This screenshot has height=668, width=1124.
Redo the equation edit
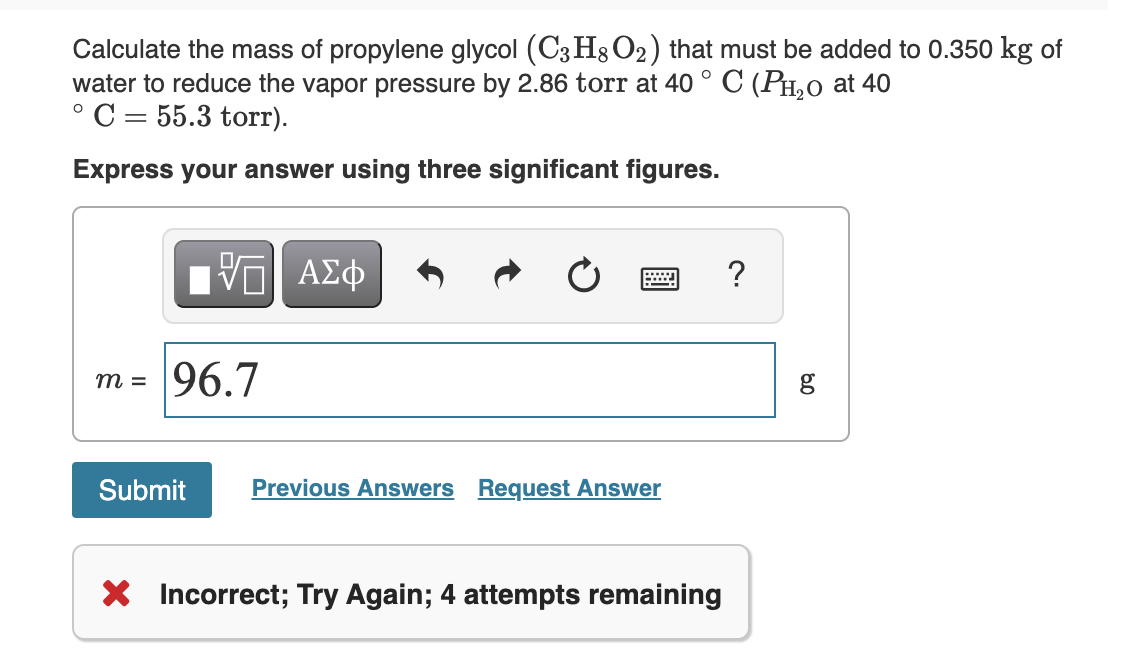(507, 273)
